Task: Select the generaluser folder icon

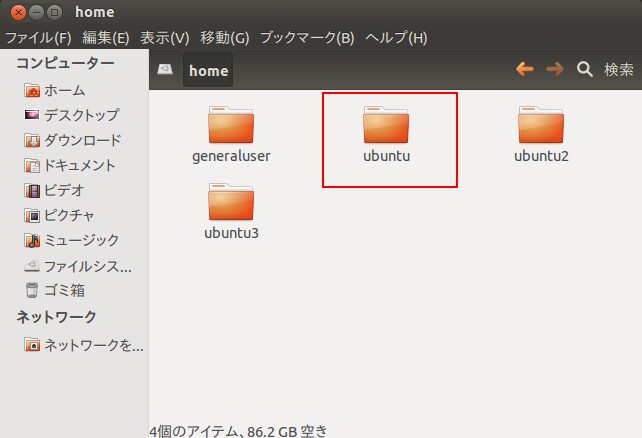Action: [x=231, y=124]
